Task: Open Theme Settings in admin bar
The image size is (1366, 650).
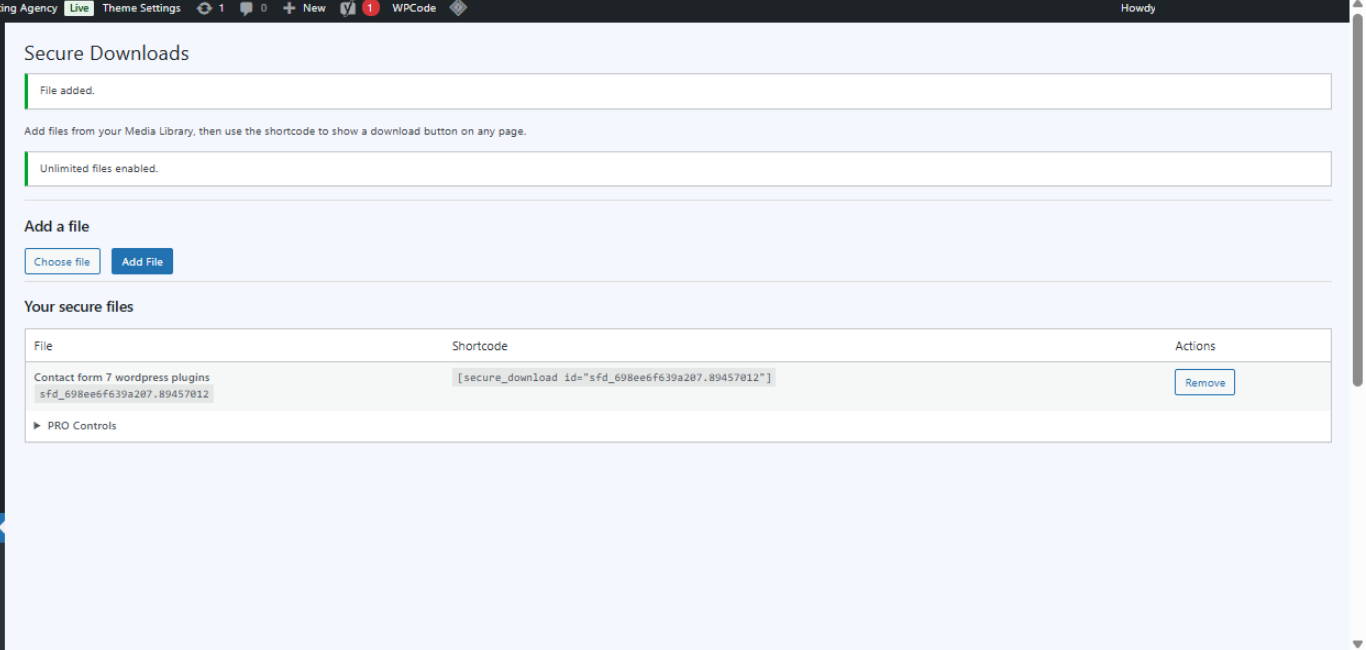Action: [141, 8]
